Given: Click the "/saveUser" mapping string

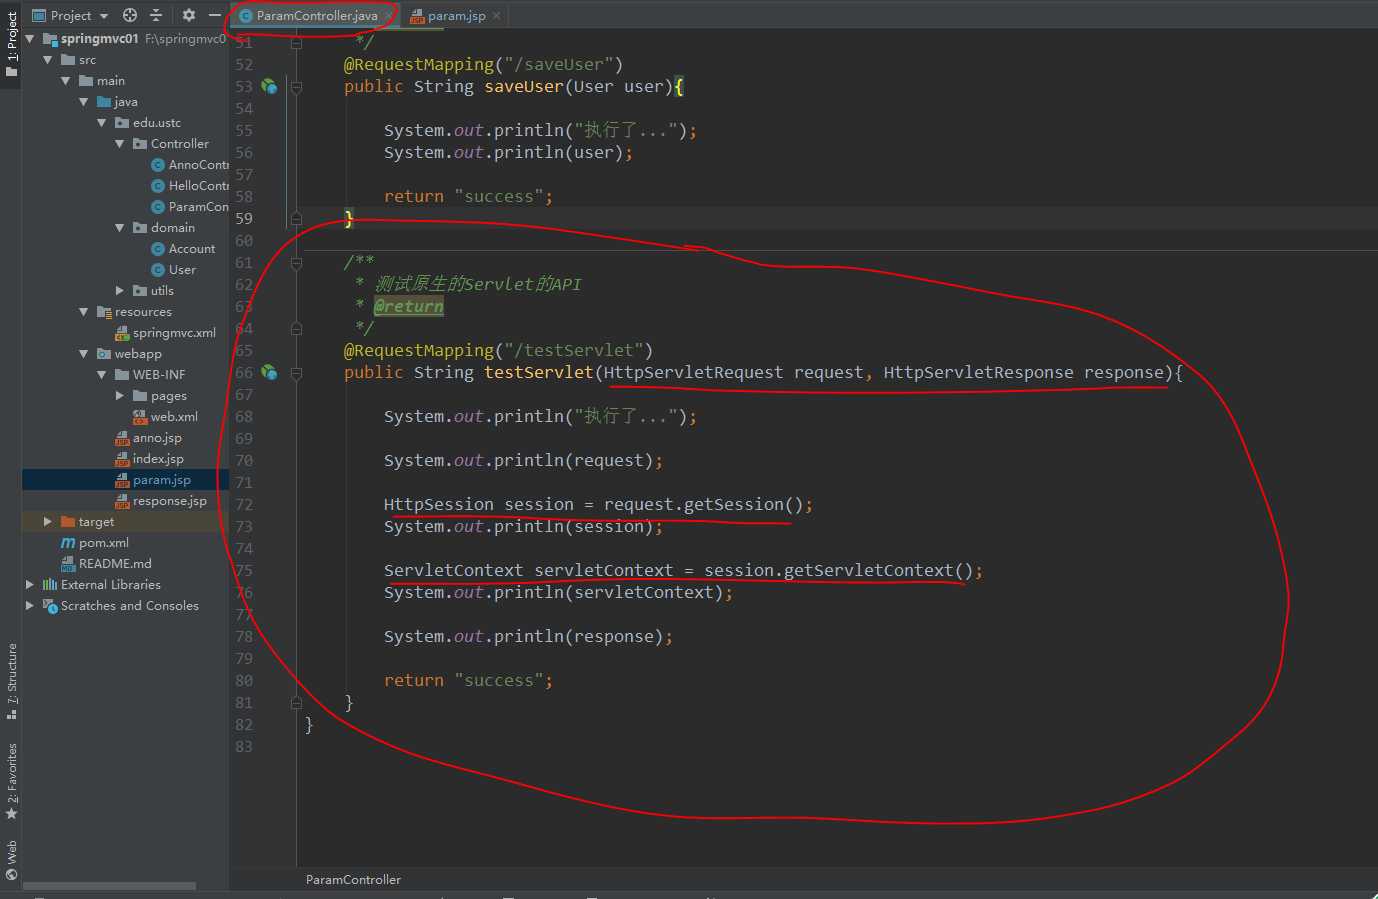Looking at the screenshot, I should pos(559,64).
